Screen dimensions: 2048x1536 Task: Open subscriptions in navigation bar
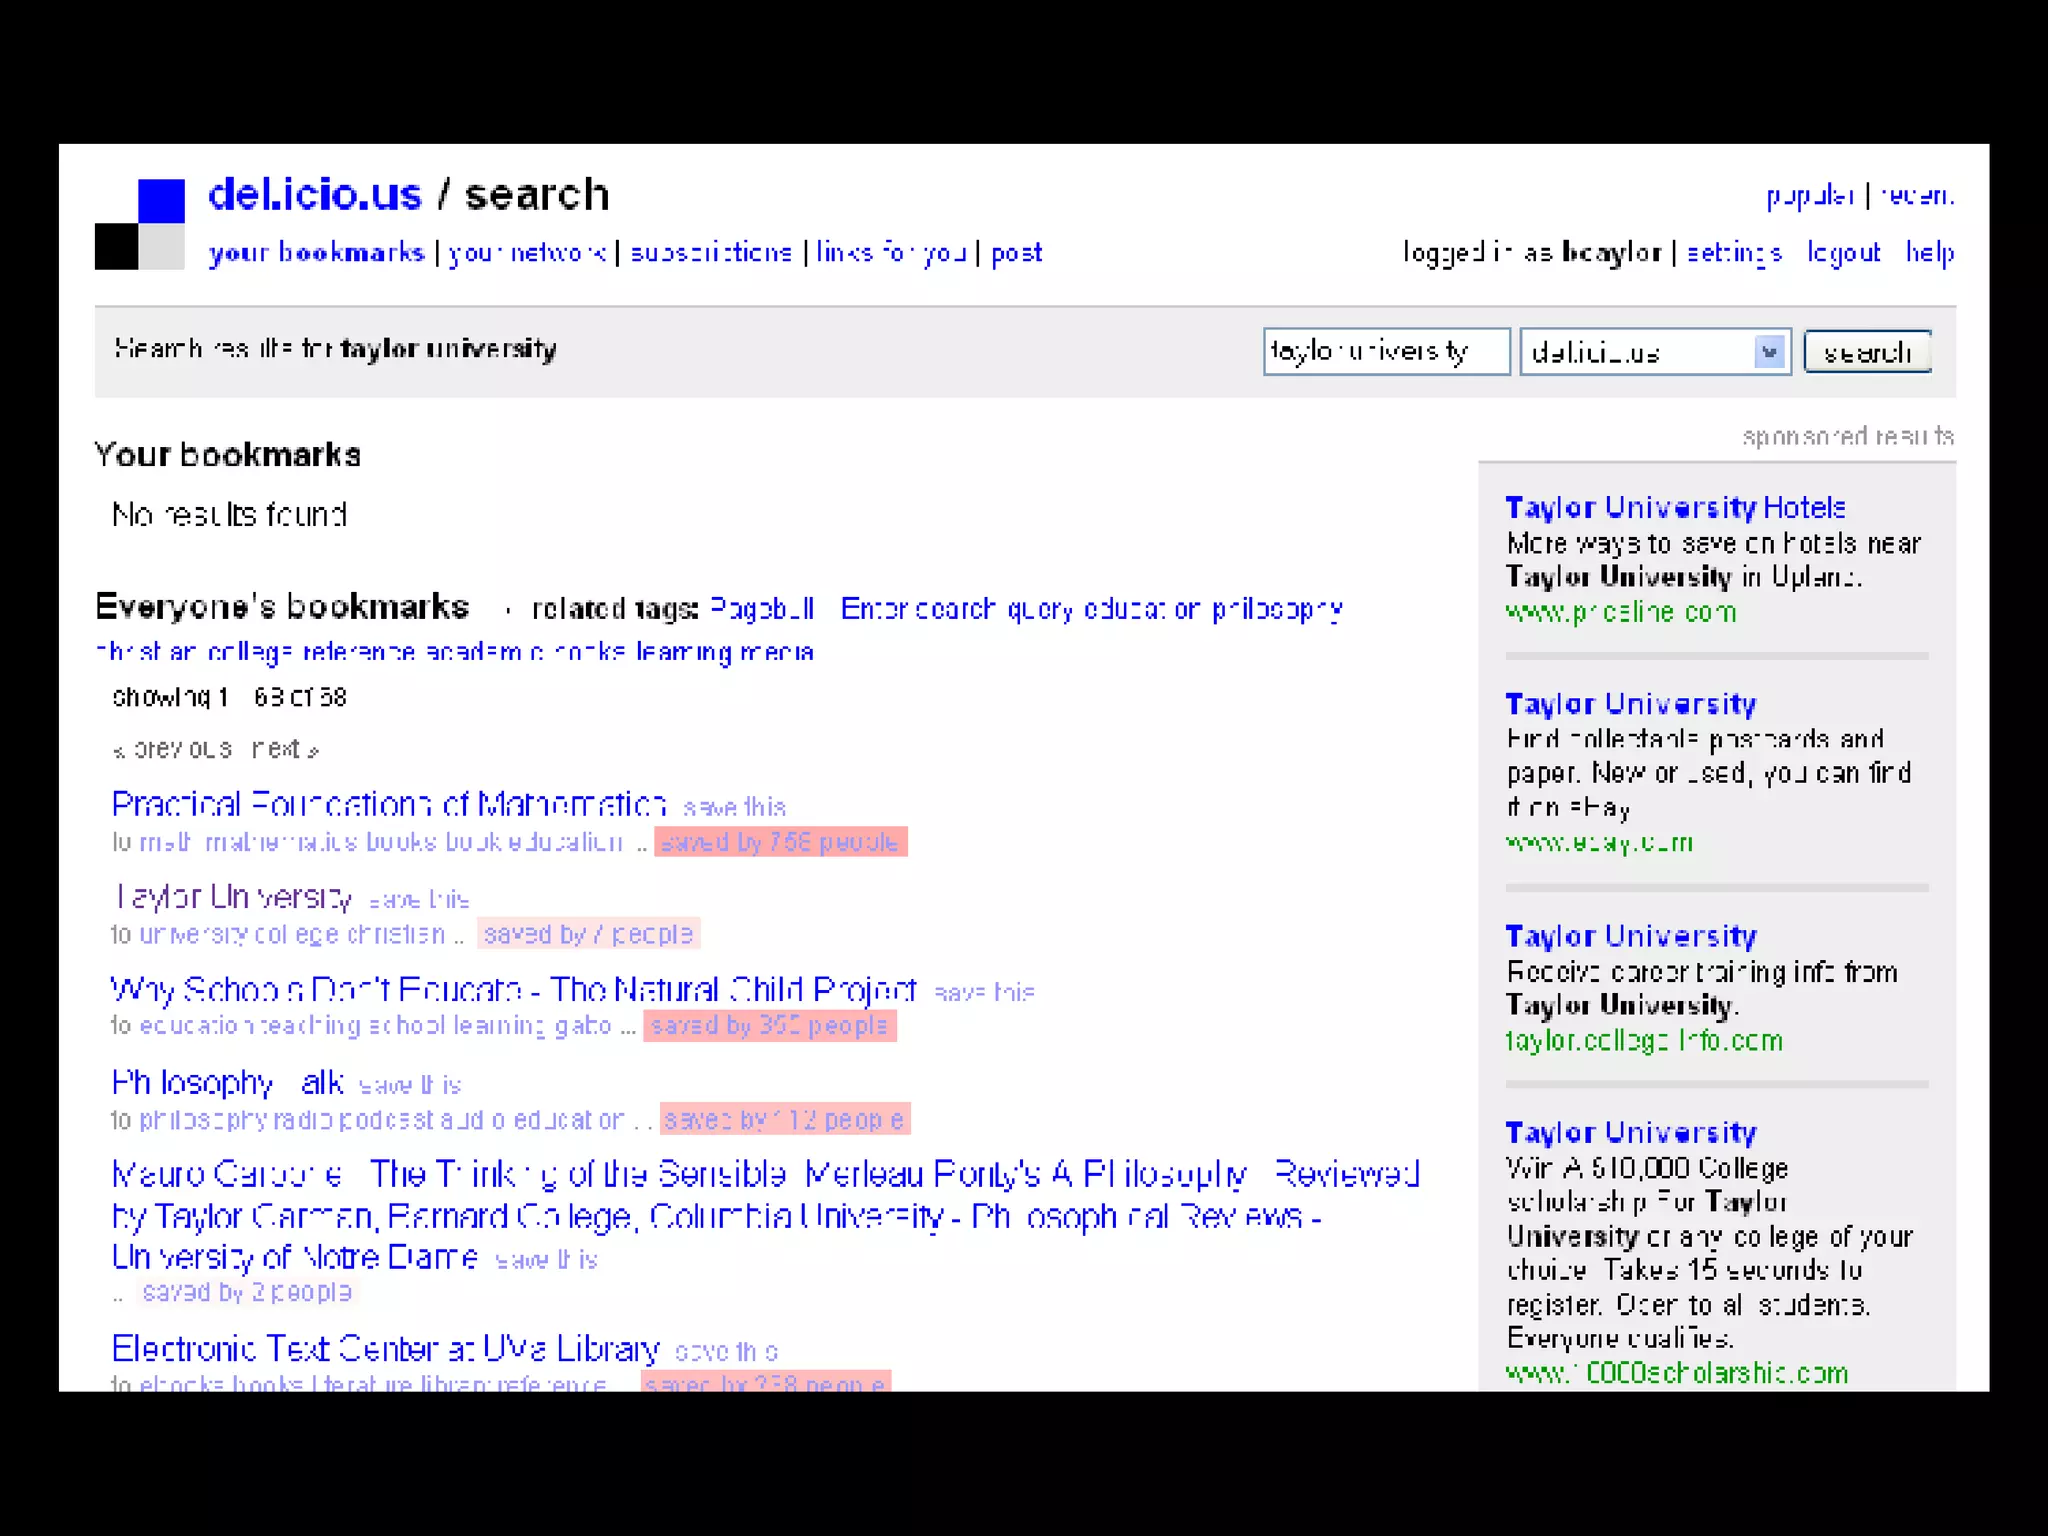(711, 253)
